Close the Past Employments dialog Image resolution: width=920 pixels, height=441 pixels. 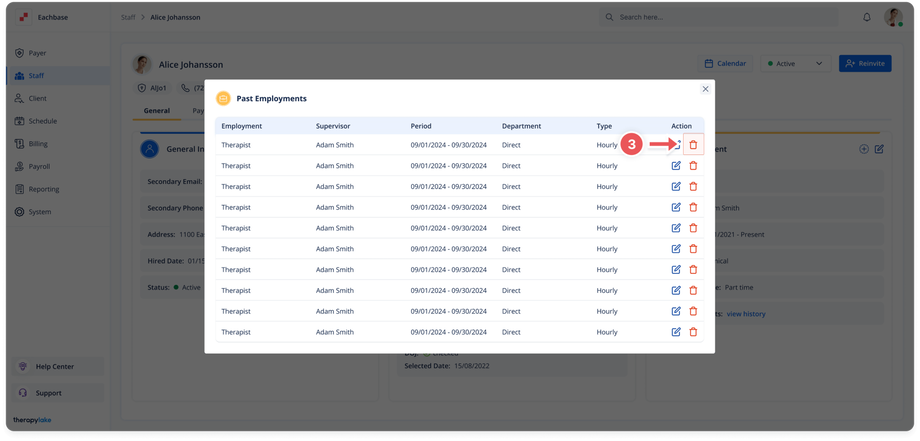click(x=705, y=89)
